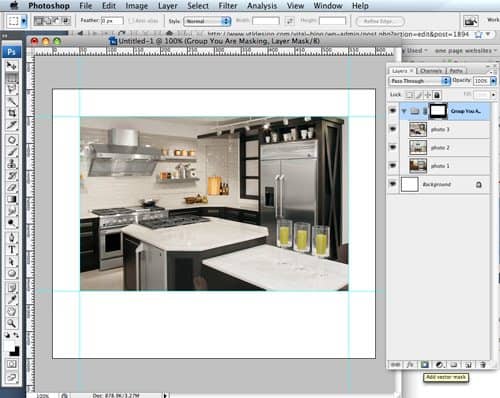Select the Magic Wand tool
500x398 pixels.
[12, 101]
